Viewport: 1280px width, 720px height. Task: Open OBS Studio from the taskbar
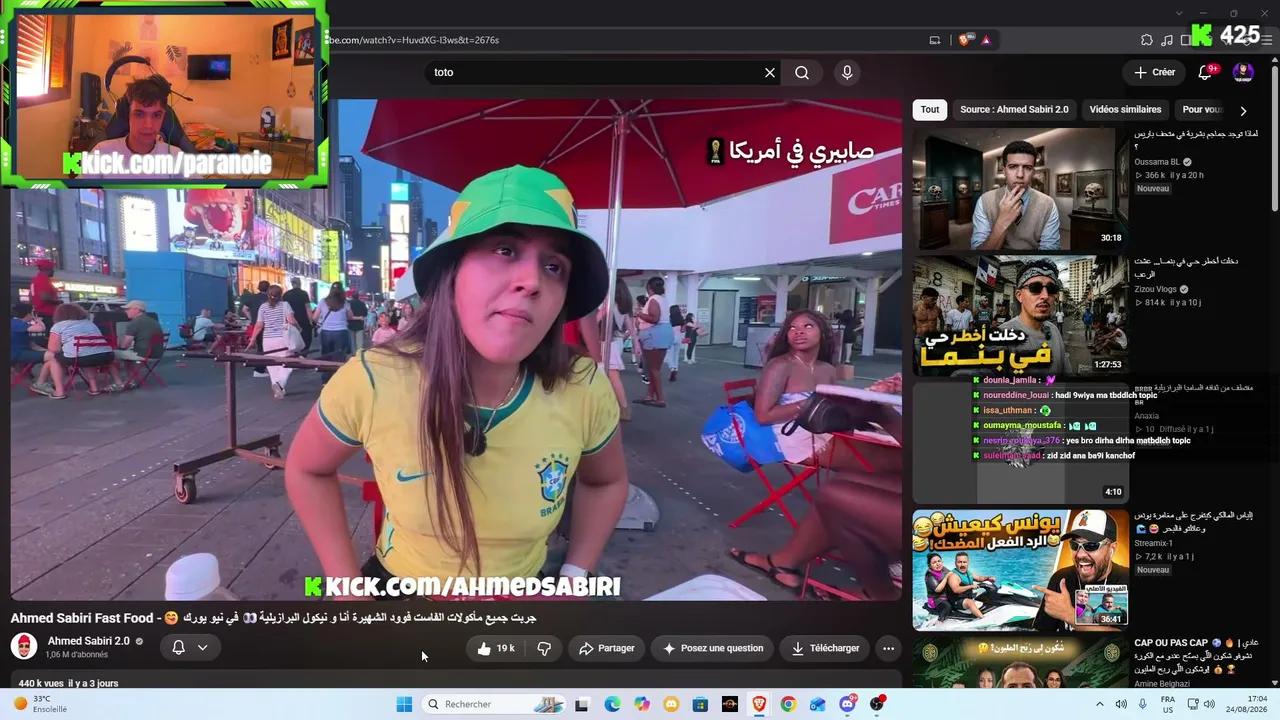click(x=877, y=704)
